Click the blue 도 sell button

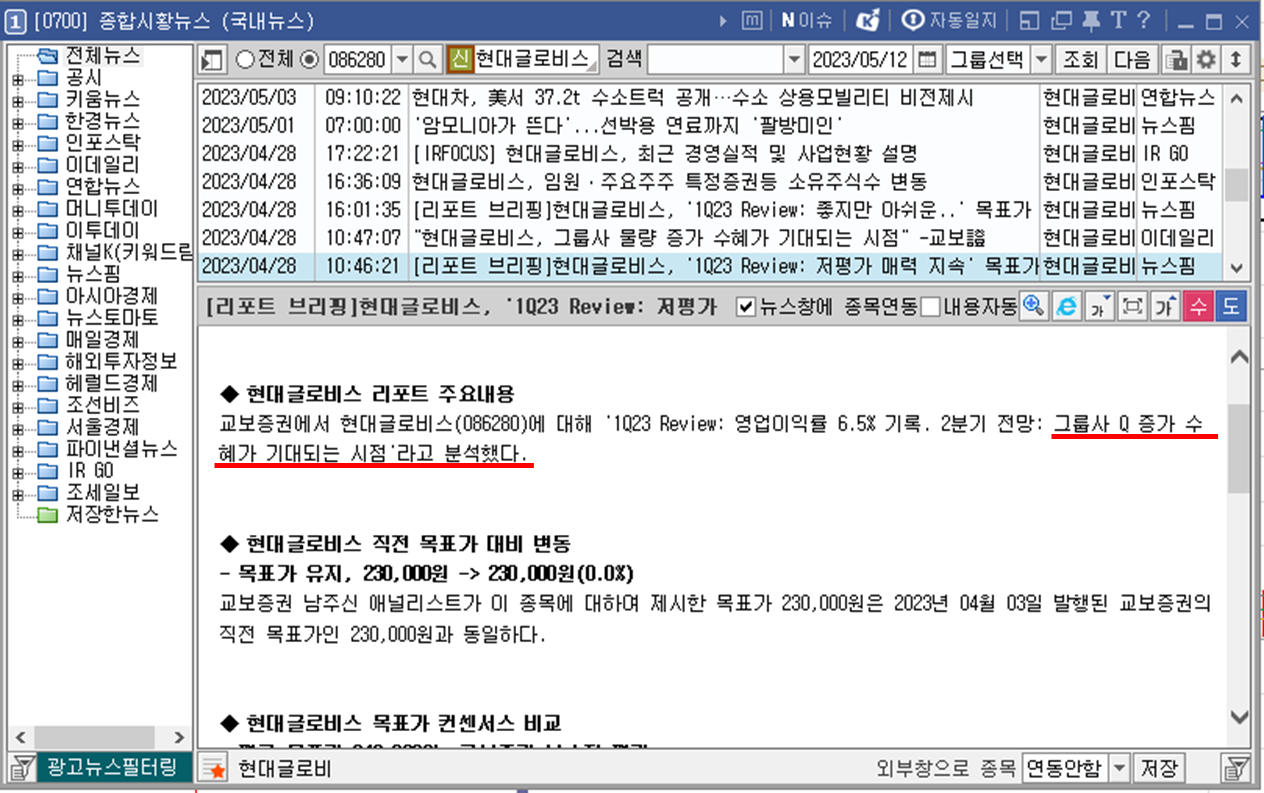tap(1230, 307)
